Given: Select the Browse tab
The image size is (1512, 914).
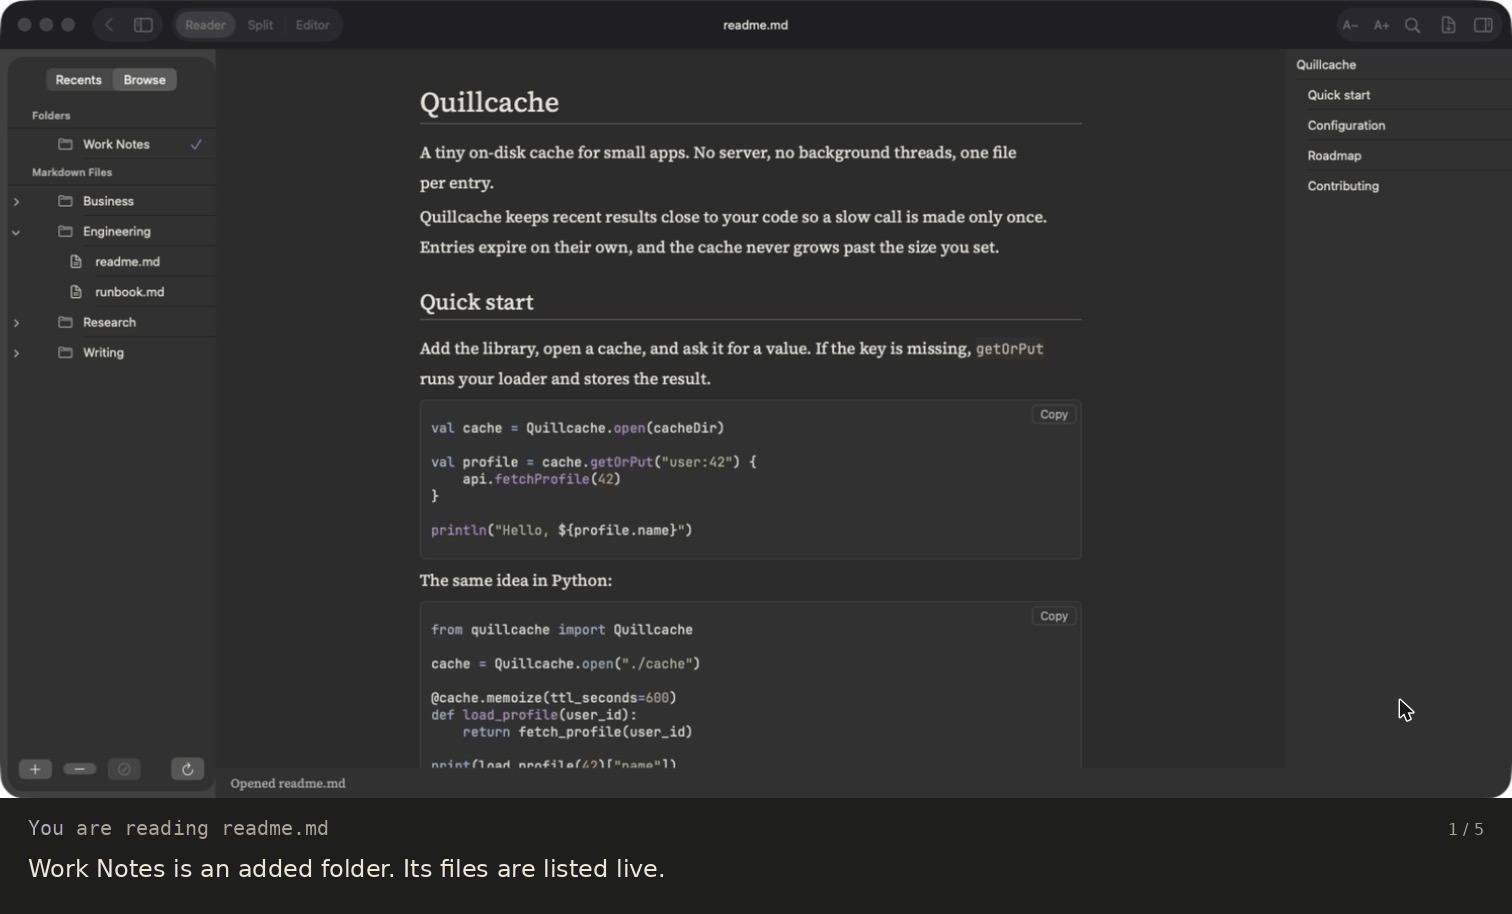Looking at the screenshot, I should pos(145,80).
